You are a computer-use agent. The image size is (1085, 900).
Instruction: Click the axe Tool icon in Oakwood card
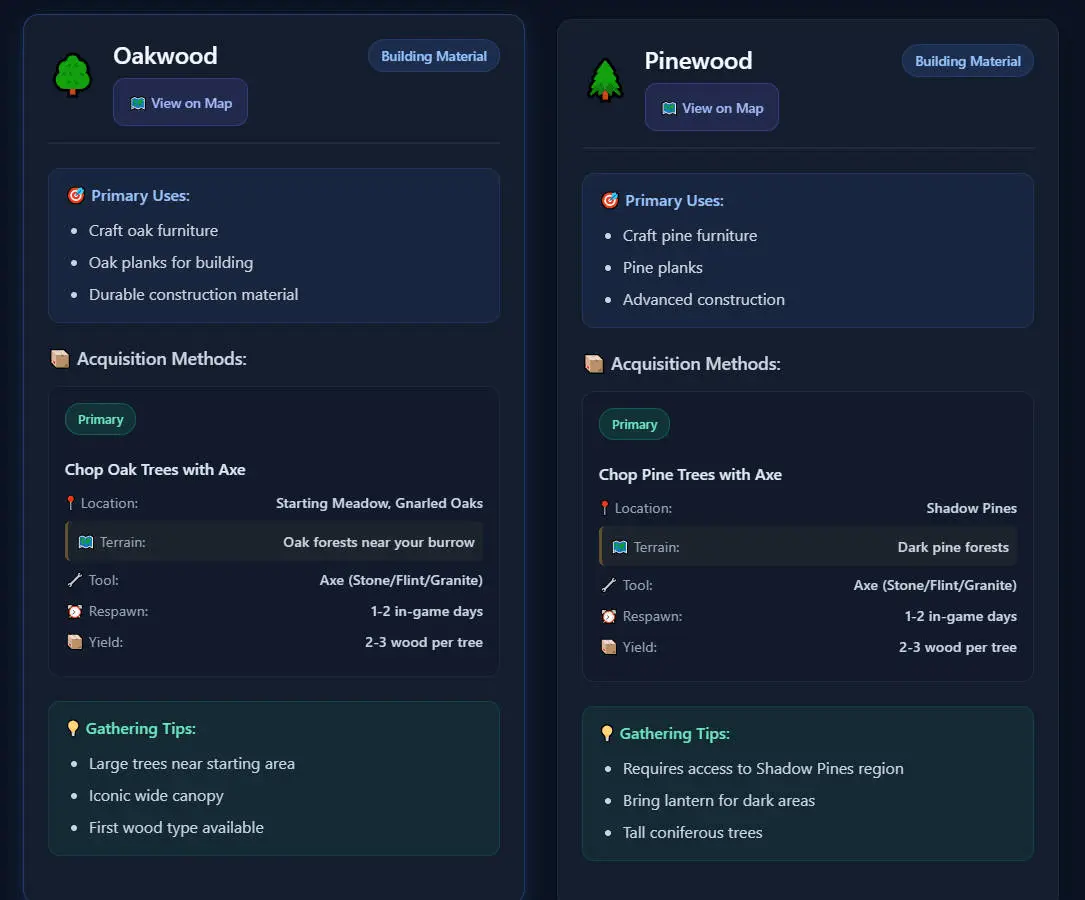(x=74, y=580)
